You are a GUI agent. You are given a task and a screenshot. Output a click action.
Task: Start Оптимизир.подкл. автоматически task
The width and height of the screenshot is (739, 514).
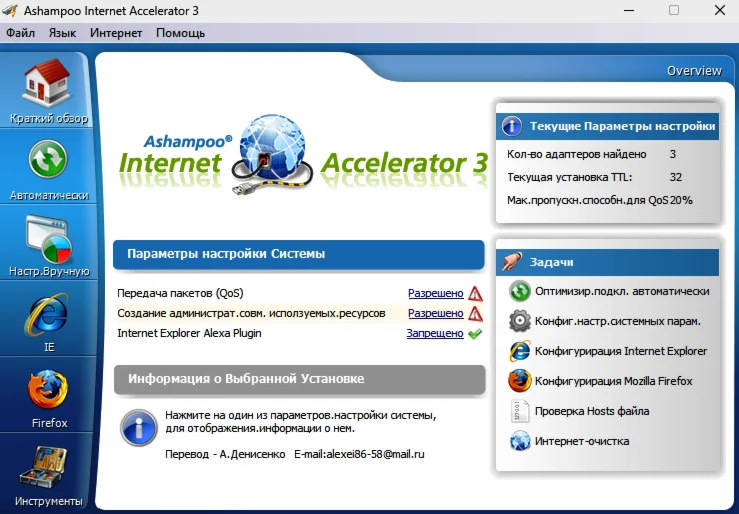[x=622, y=292]
